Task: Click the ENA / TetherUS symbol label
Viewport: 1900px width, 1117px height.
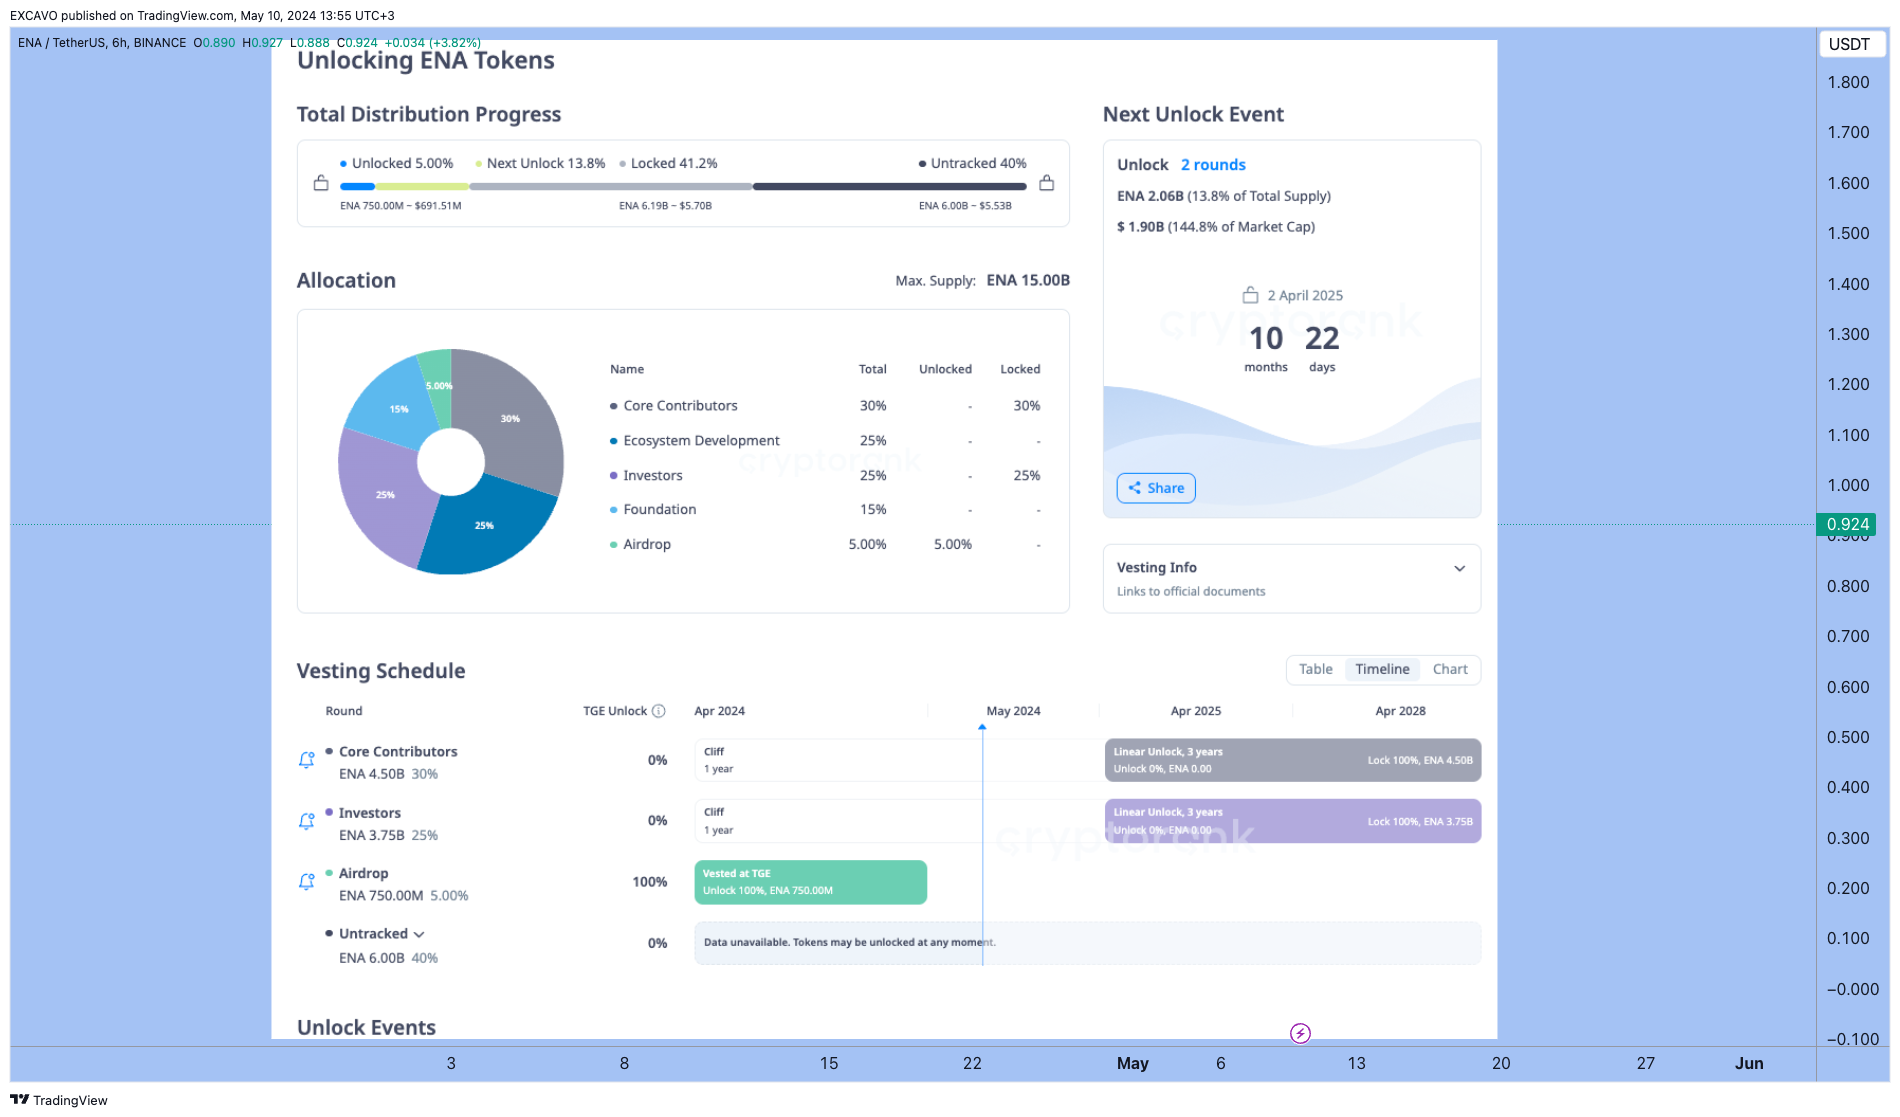Action: 102,43
